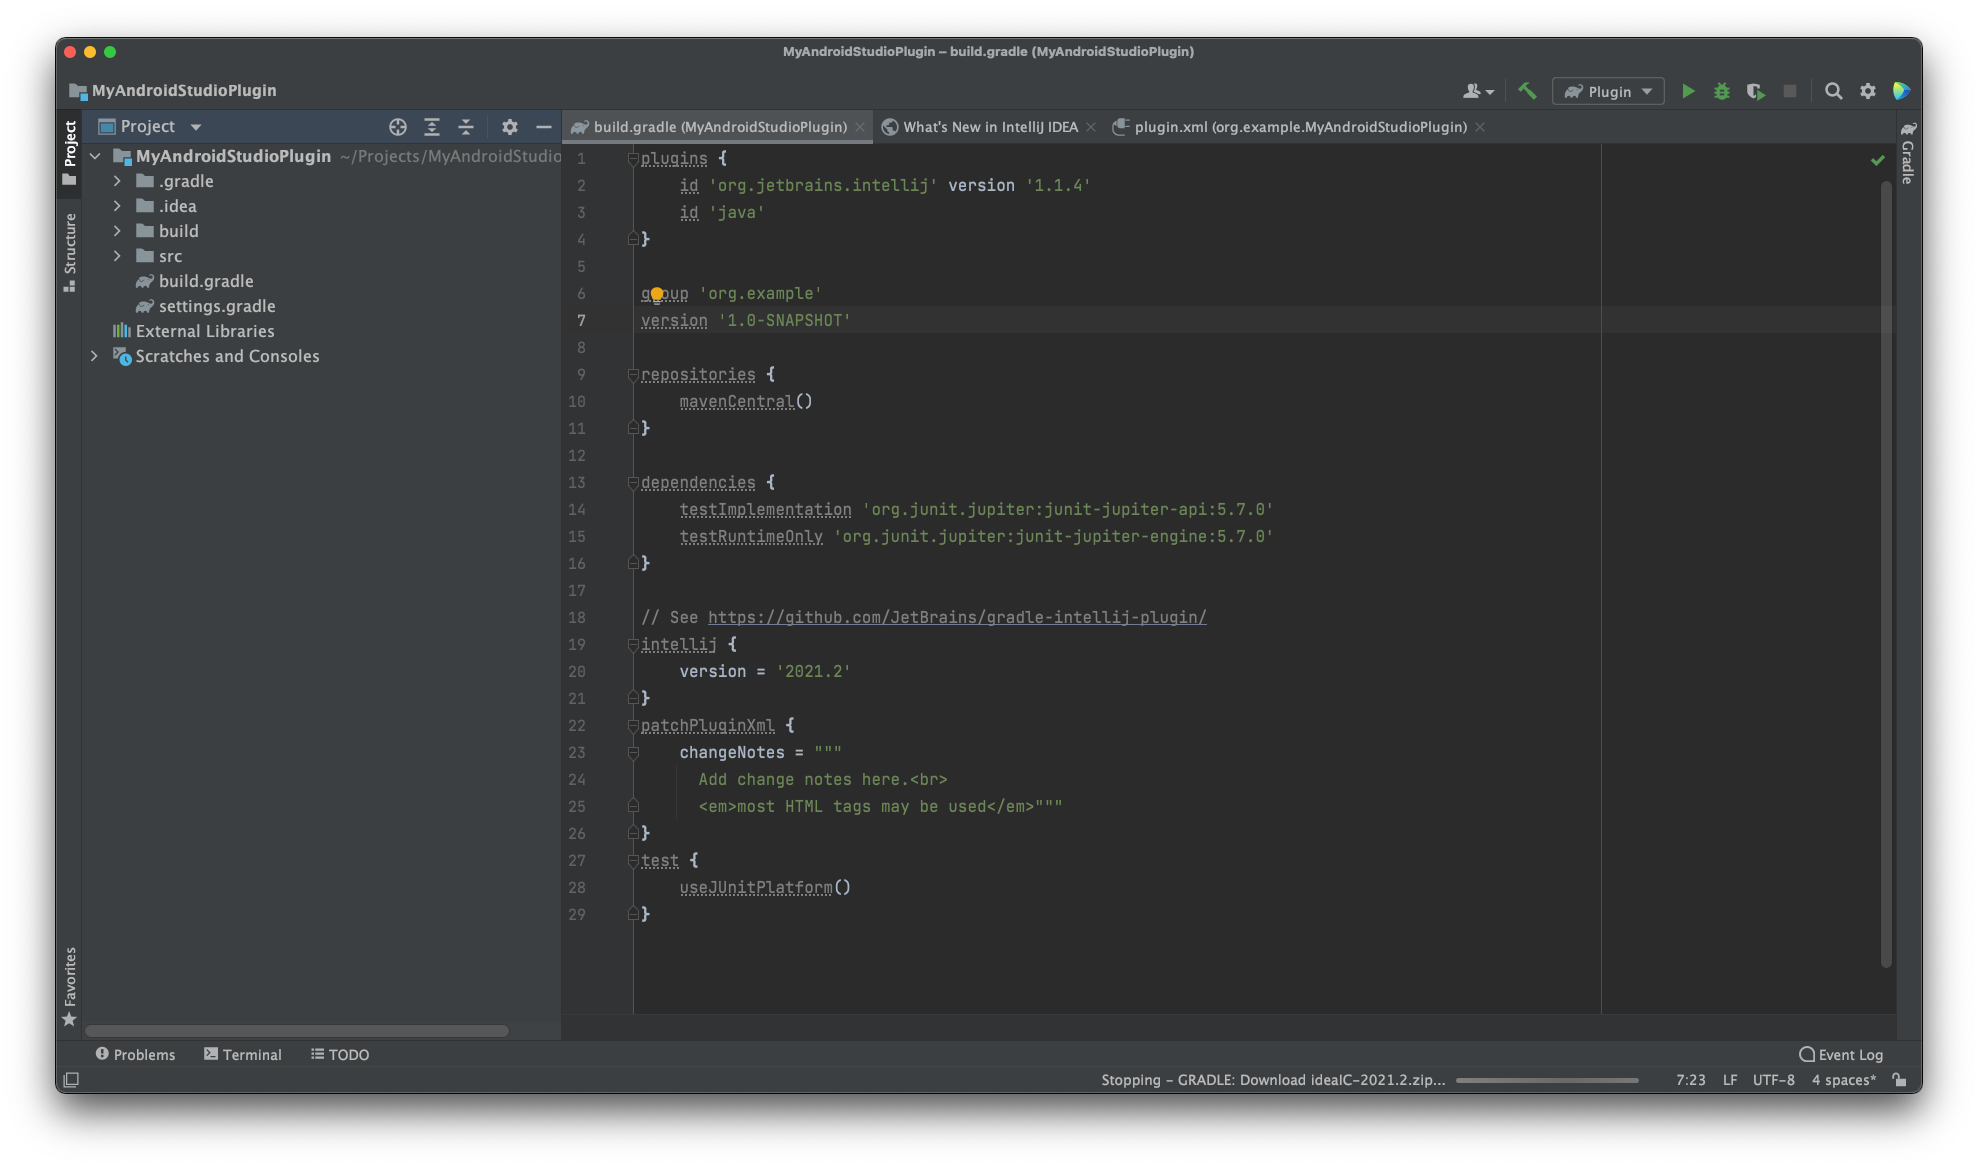1978x1167 pixels.
Task: Expand the src folder
Action: pyautogui.click(x=117, y=256)
